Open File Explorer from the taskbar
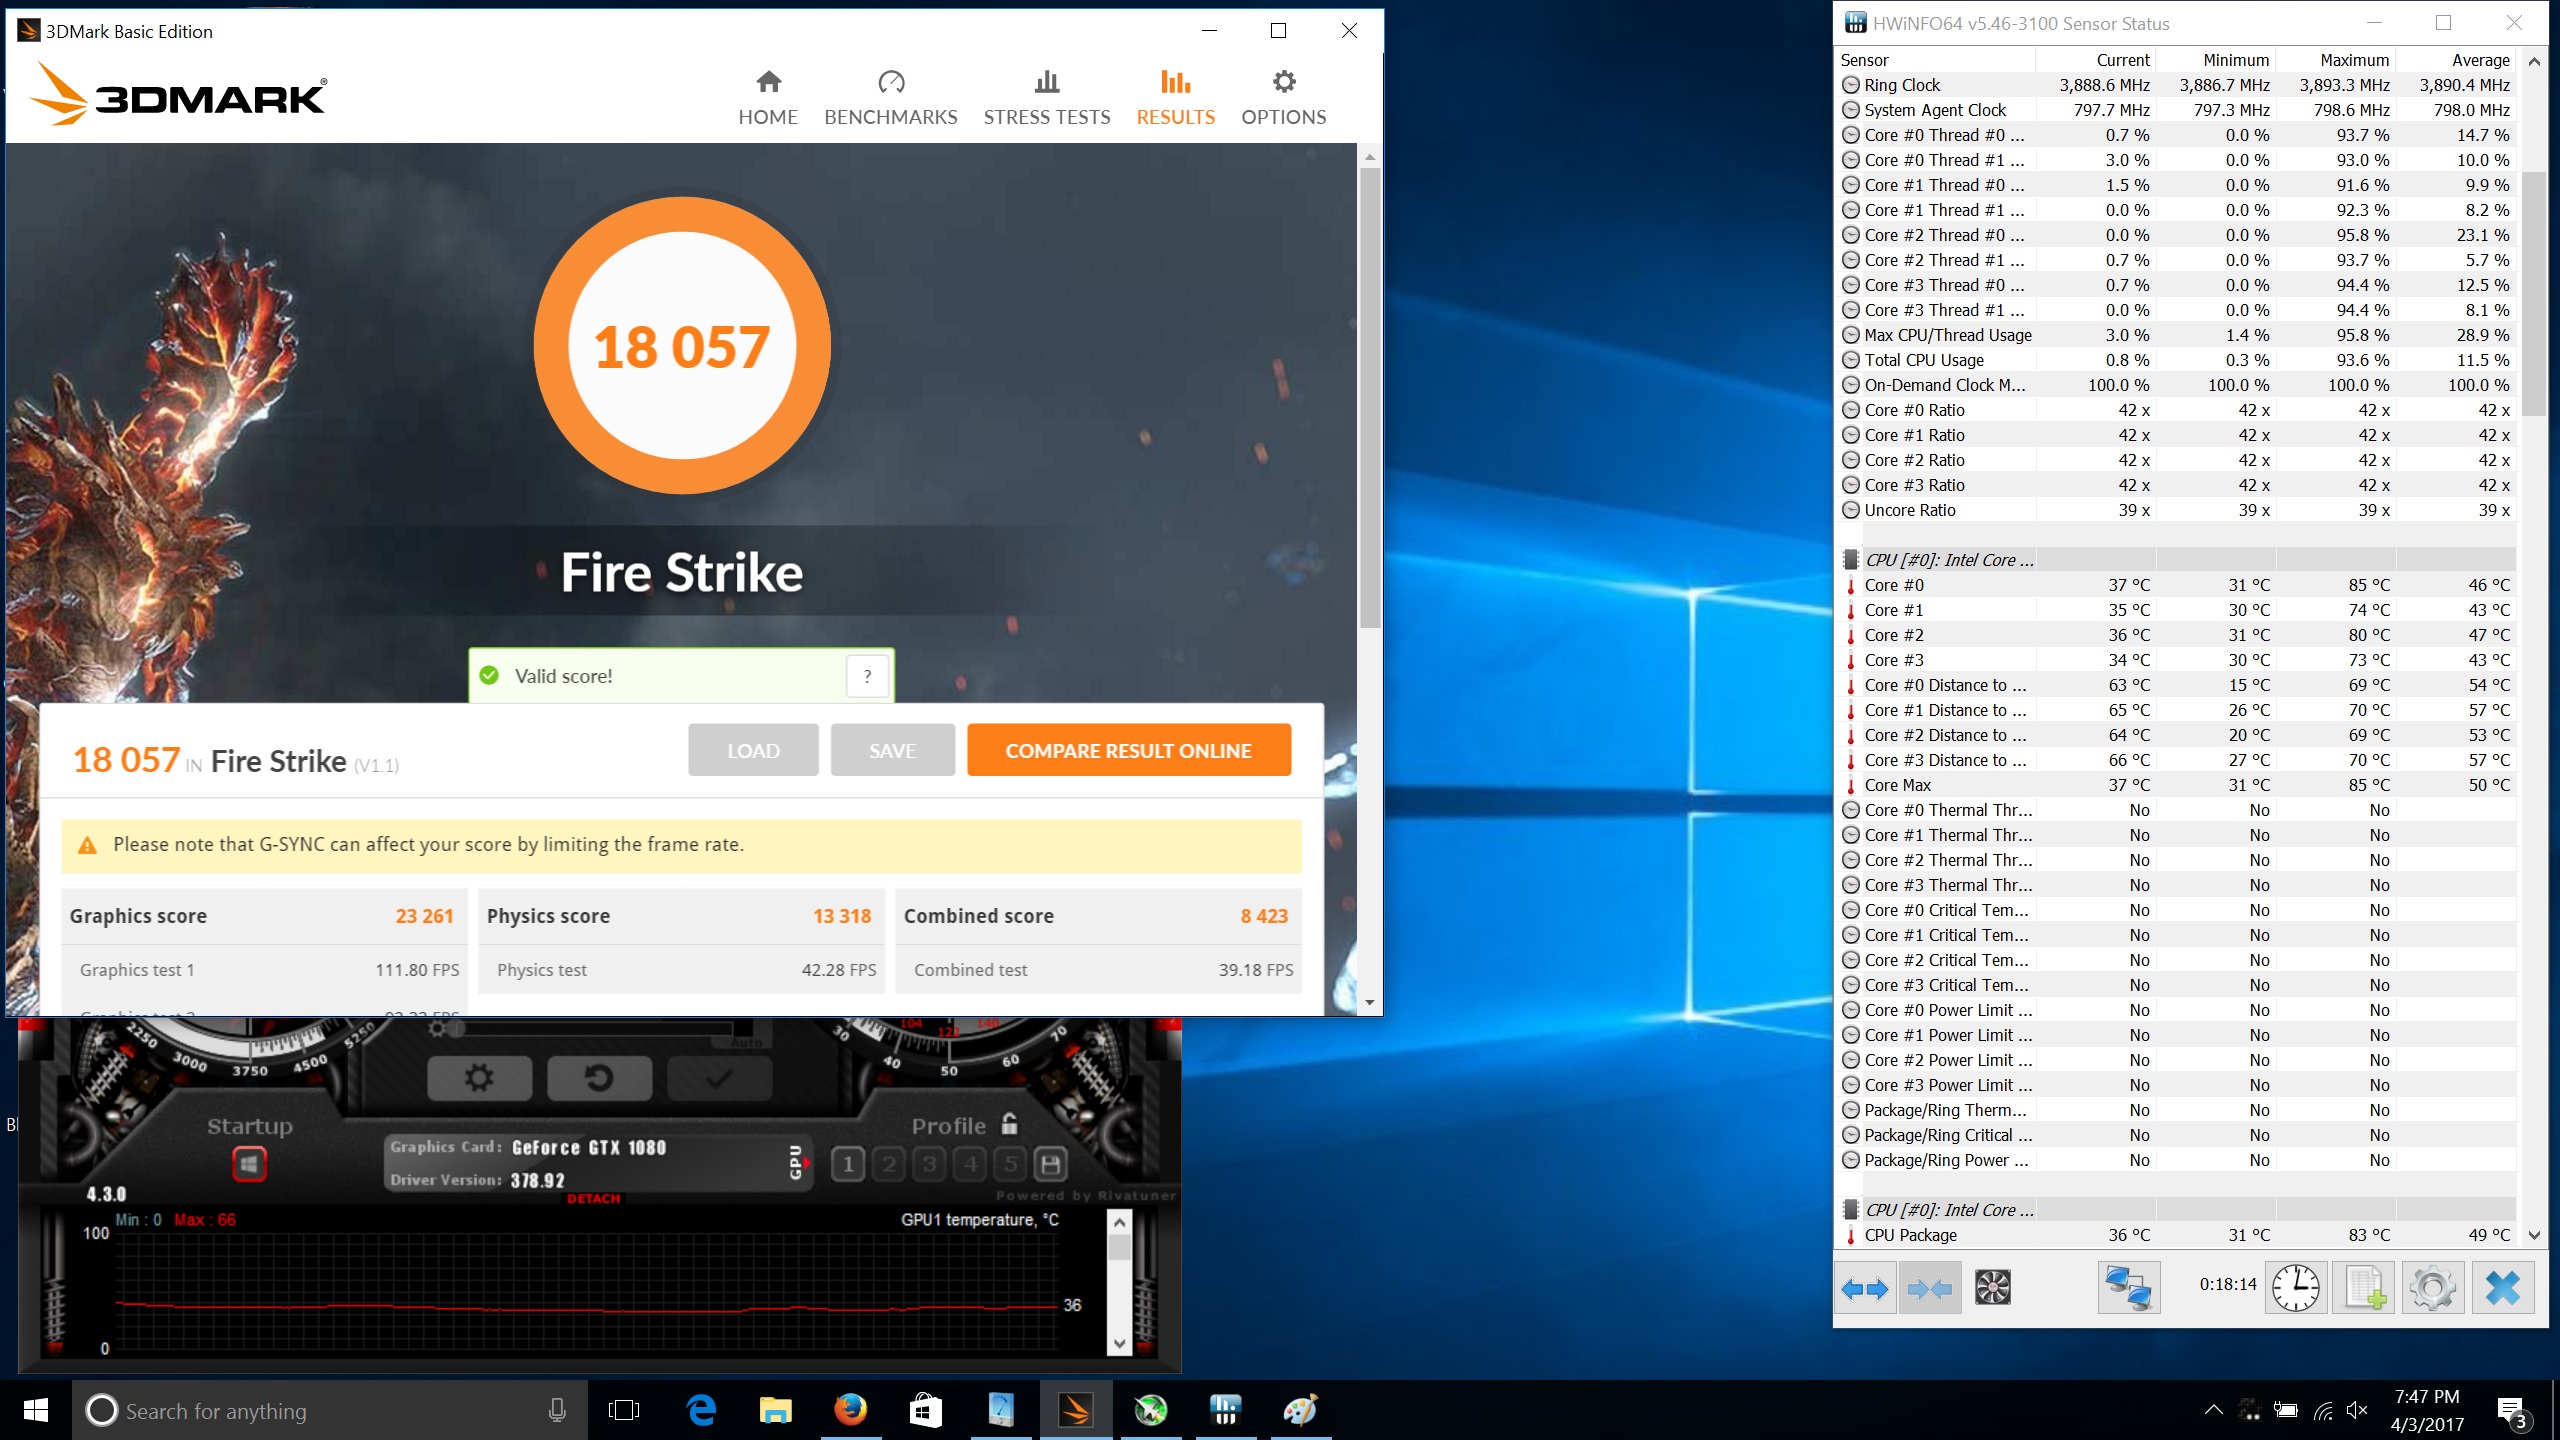Screen dimensions: 2560x1440 (776, 1411)
